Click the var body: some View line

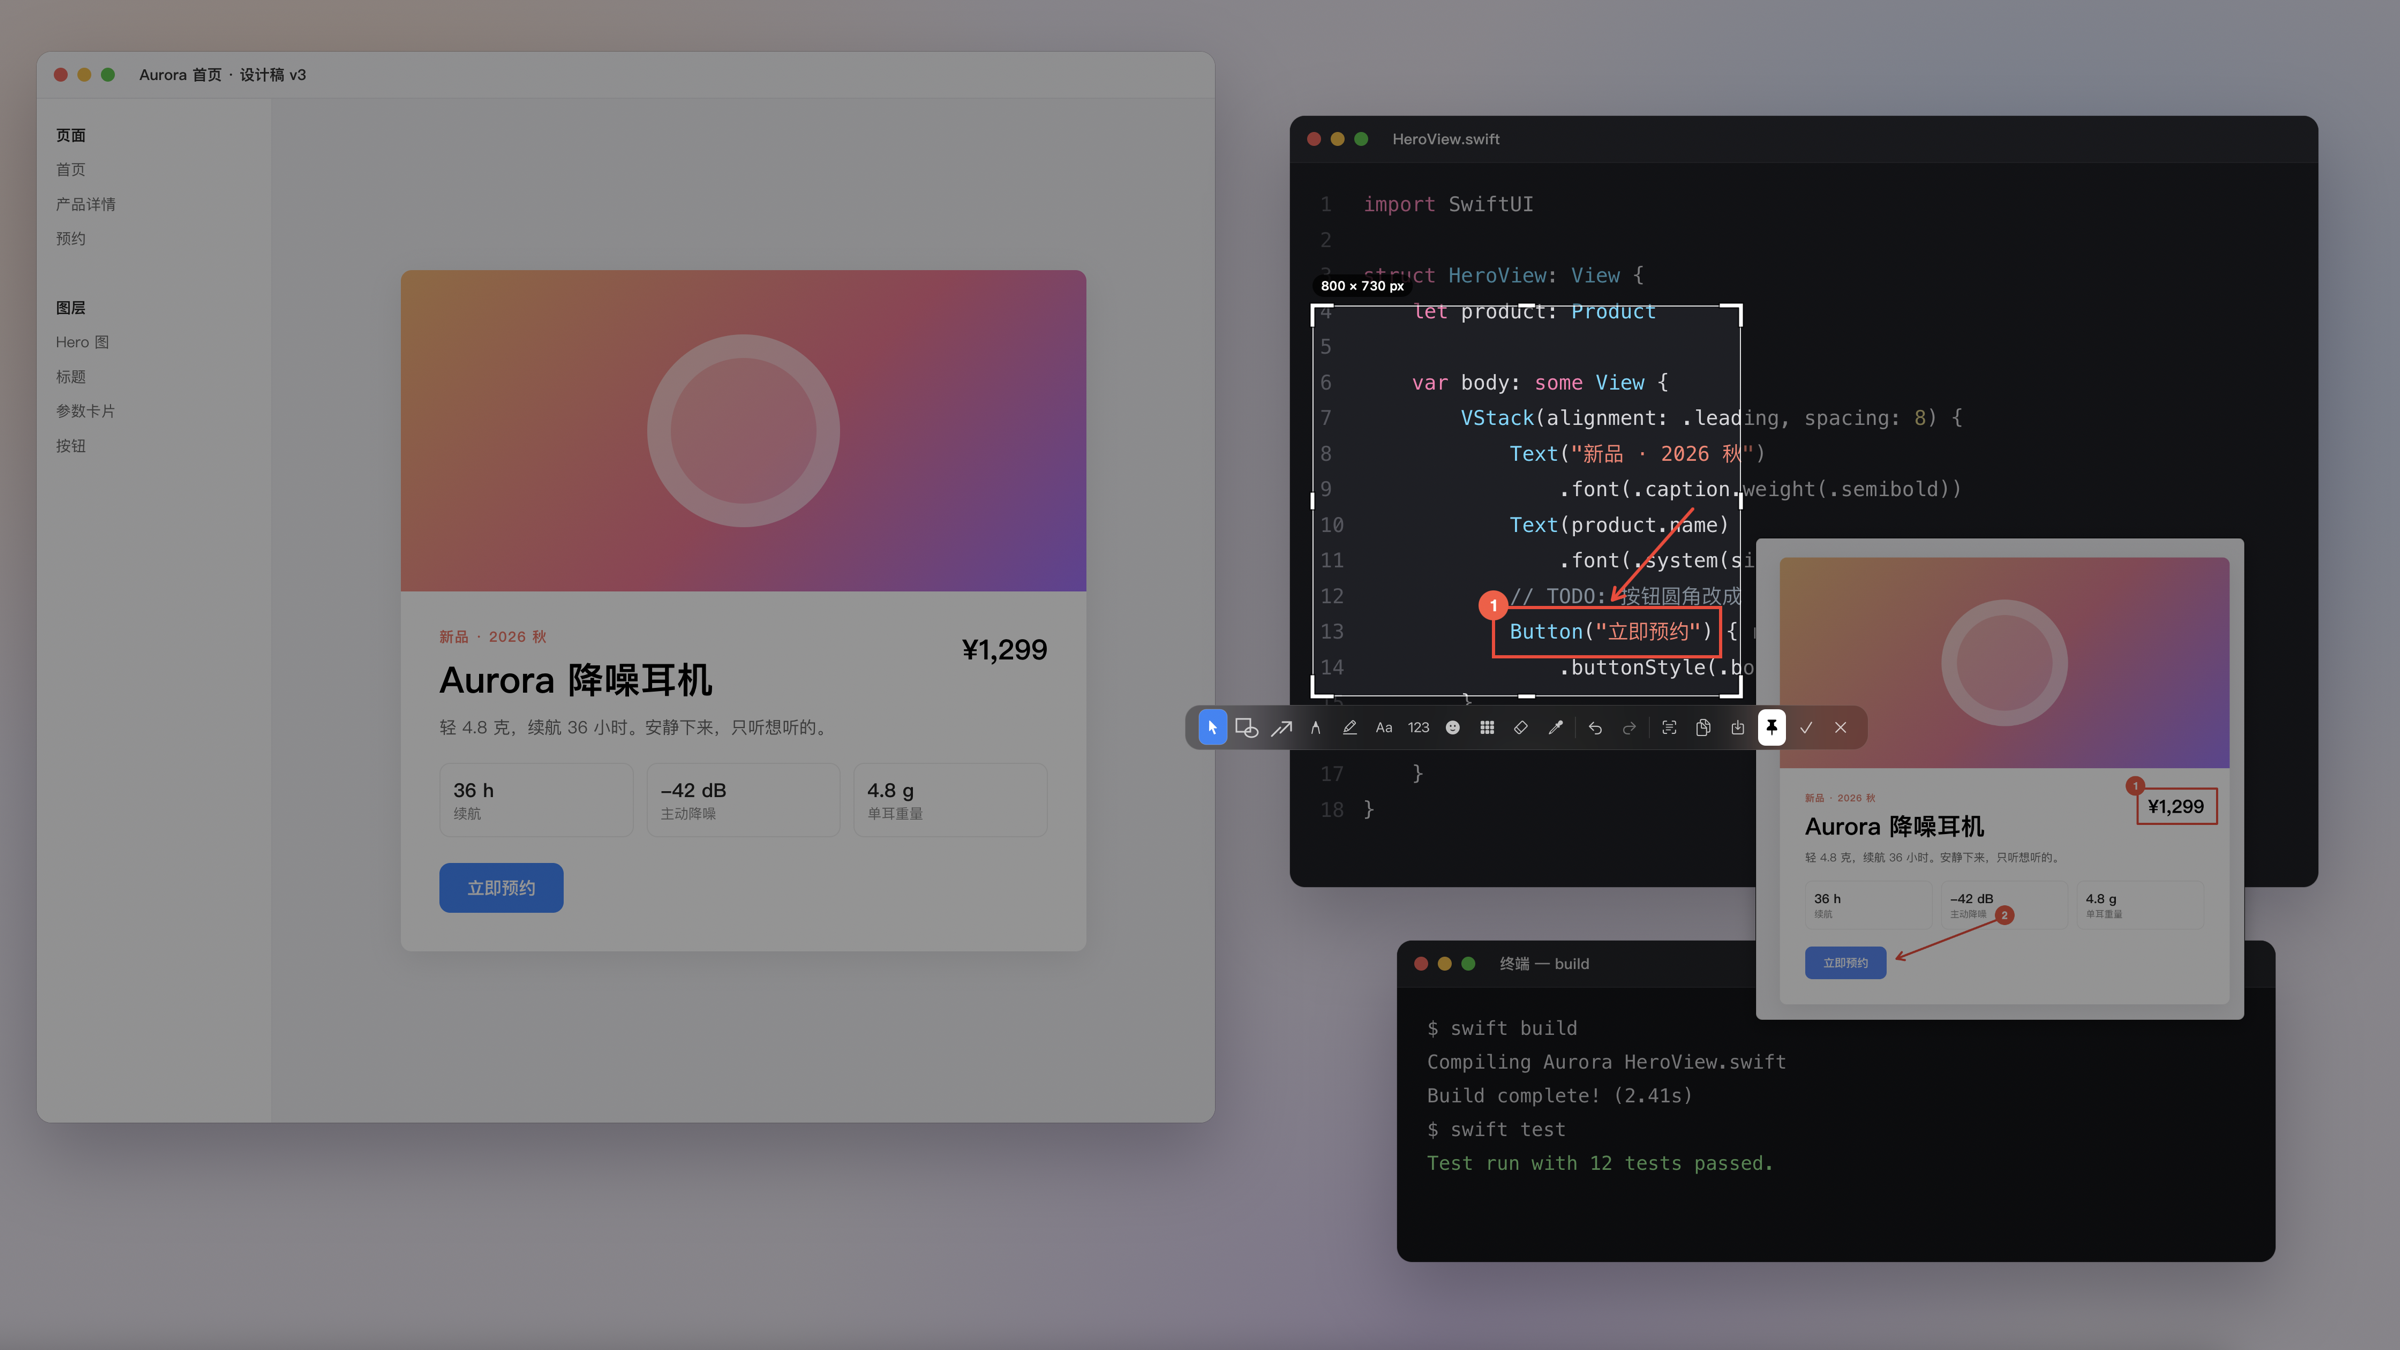coord(1540,383)
